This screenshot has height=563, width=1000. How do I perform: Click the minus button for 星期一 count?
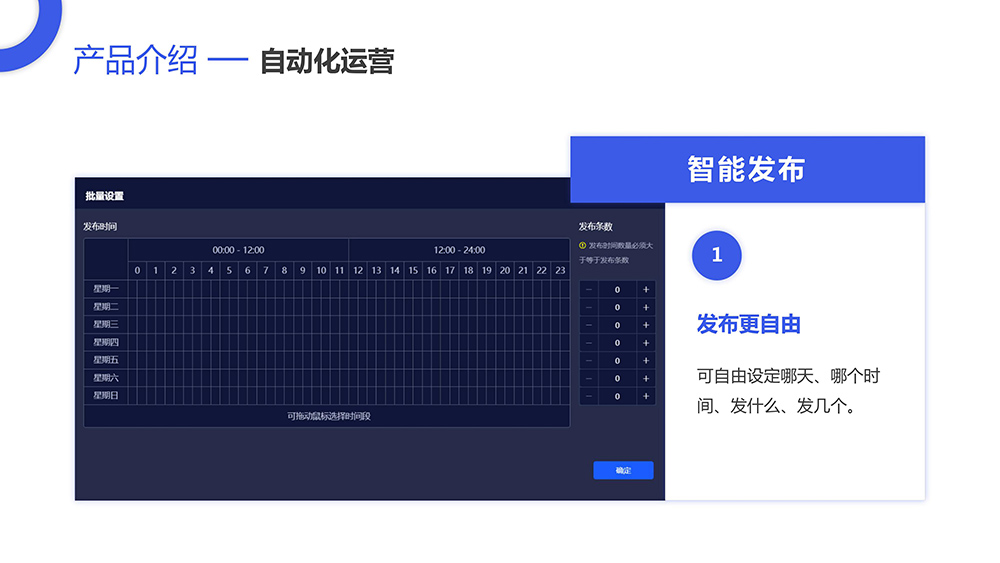pyautogui.click(x=588, y=290)
